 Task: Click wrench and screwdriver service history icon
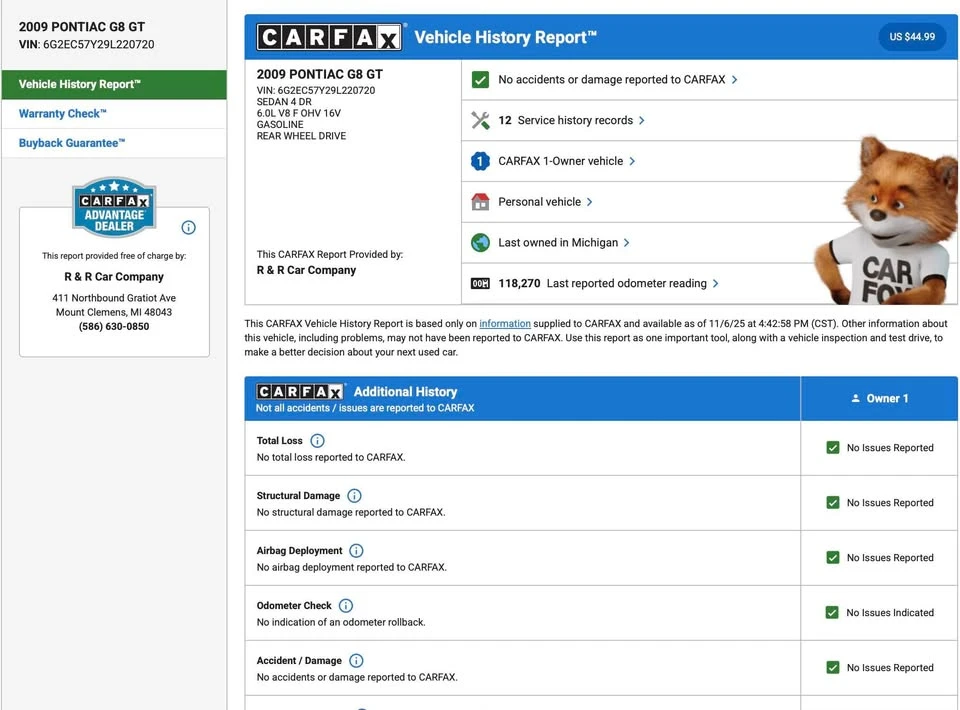click(481, 121)
